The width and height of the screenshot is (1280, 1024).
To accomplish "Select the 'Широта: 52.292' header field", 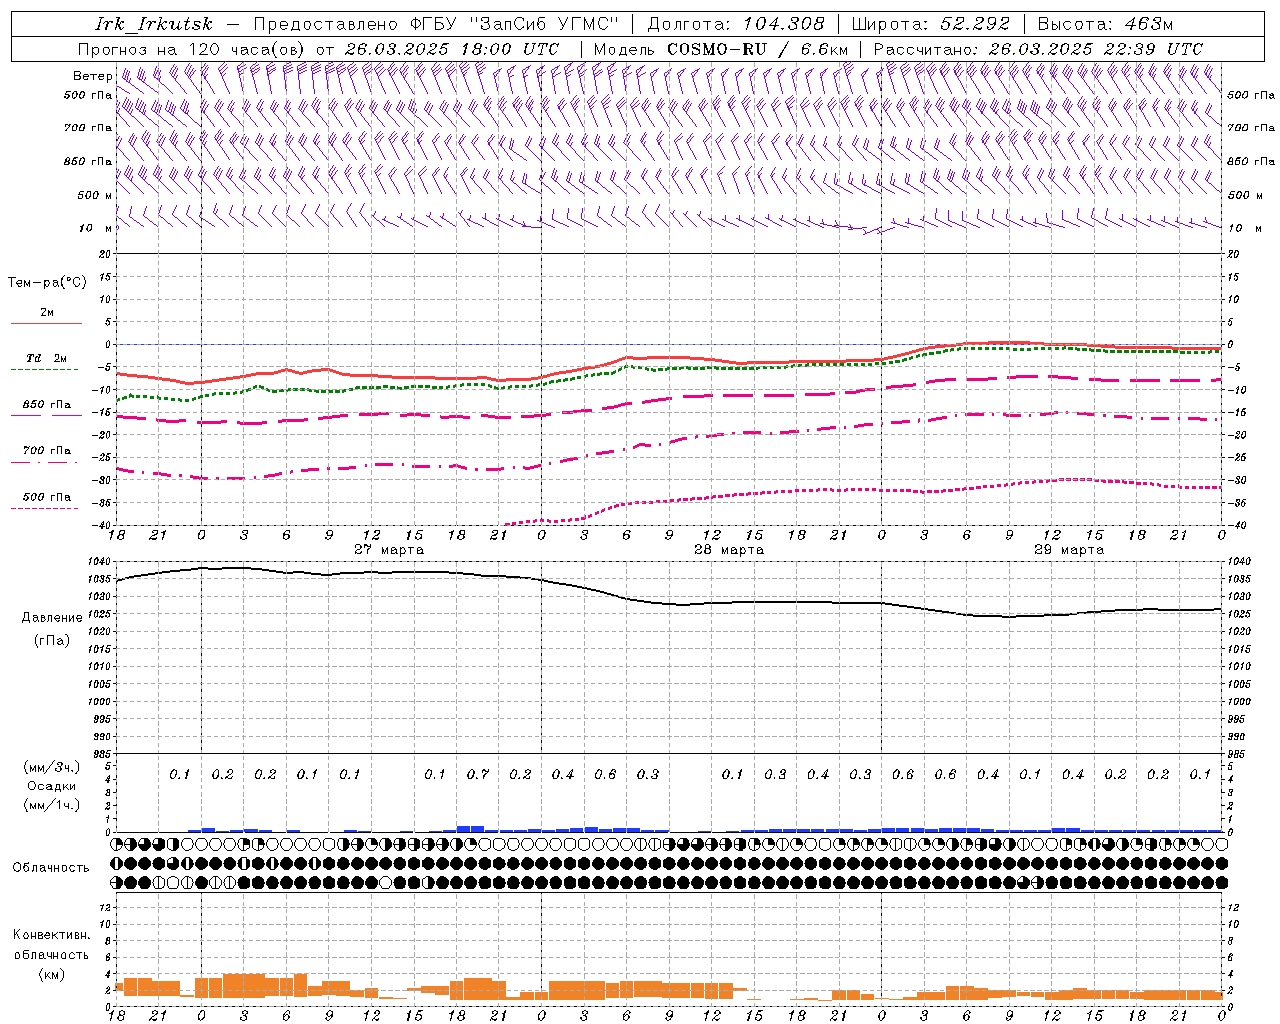I will pyautogui.click(x=931, y=24).
